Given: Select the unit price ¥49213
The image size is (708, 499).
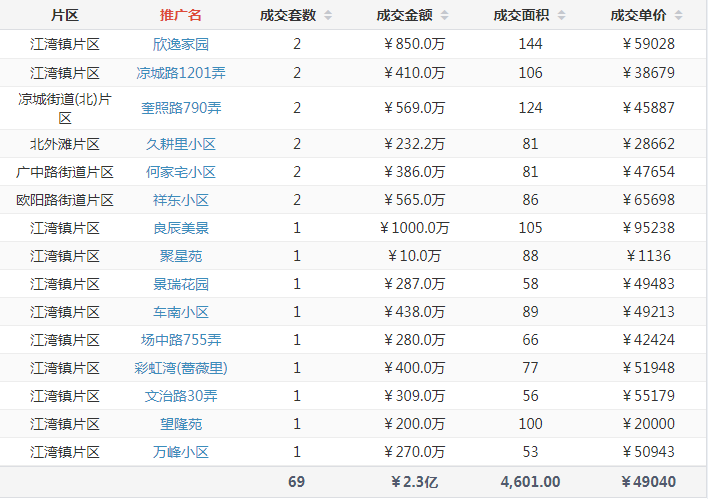Looking at the screenshot, I should (x=648, y=312).
